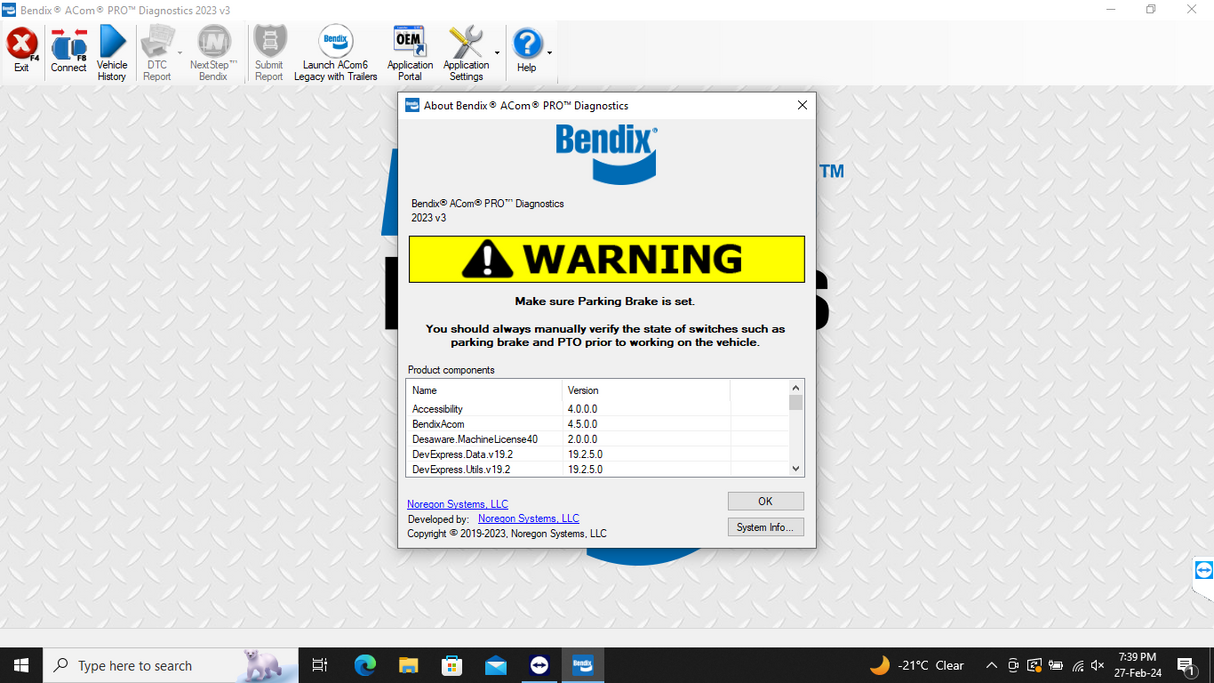Expand the DTC Report dropdown arrow
This screenshot has height=683, width=1214.
tap(182, 53)
